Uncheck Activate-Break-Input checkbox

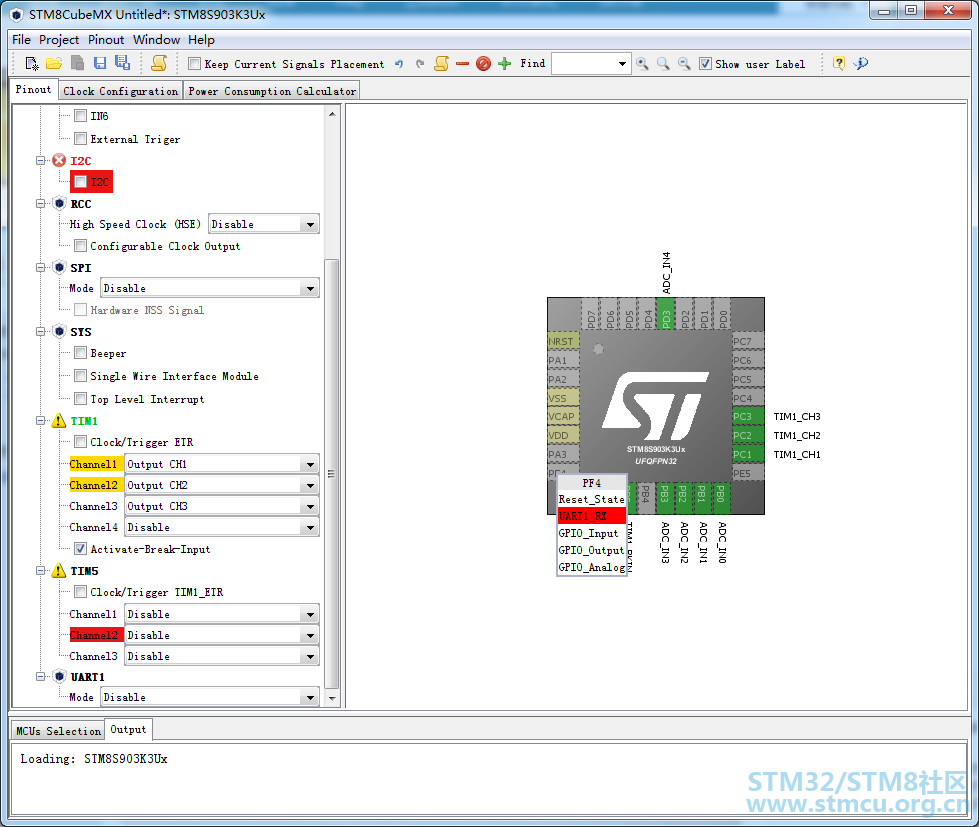81,549
